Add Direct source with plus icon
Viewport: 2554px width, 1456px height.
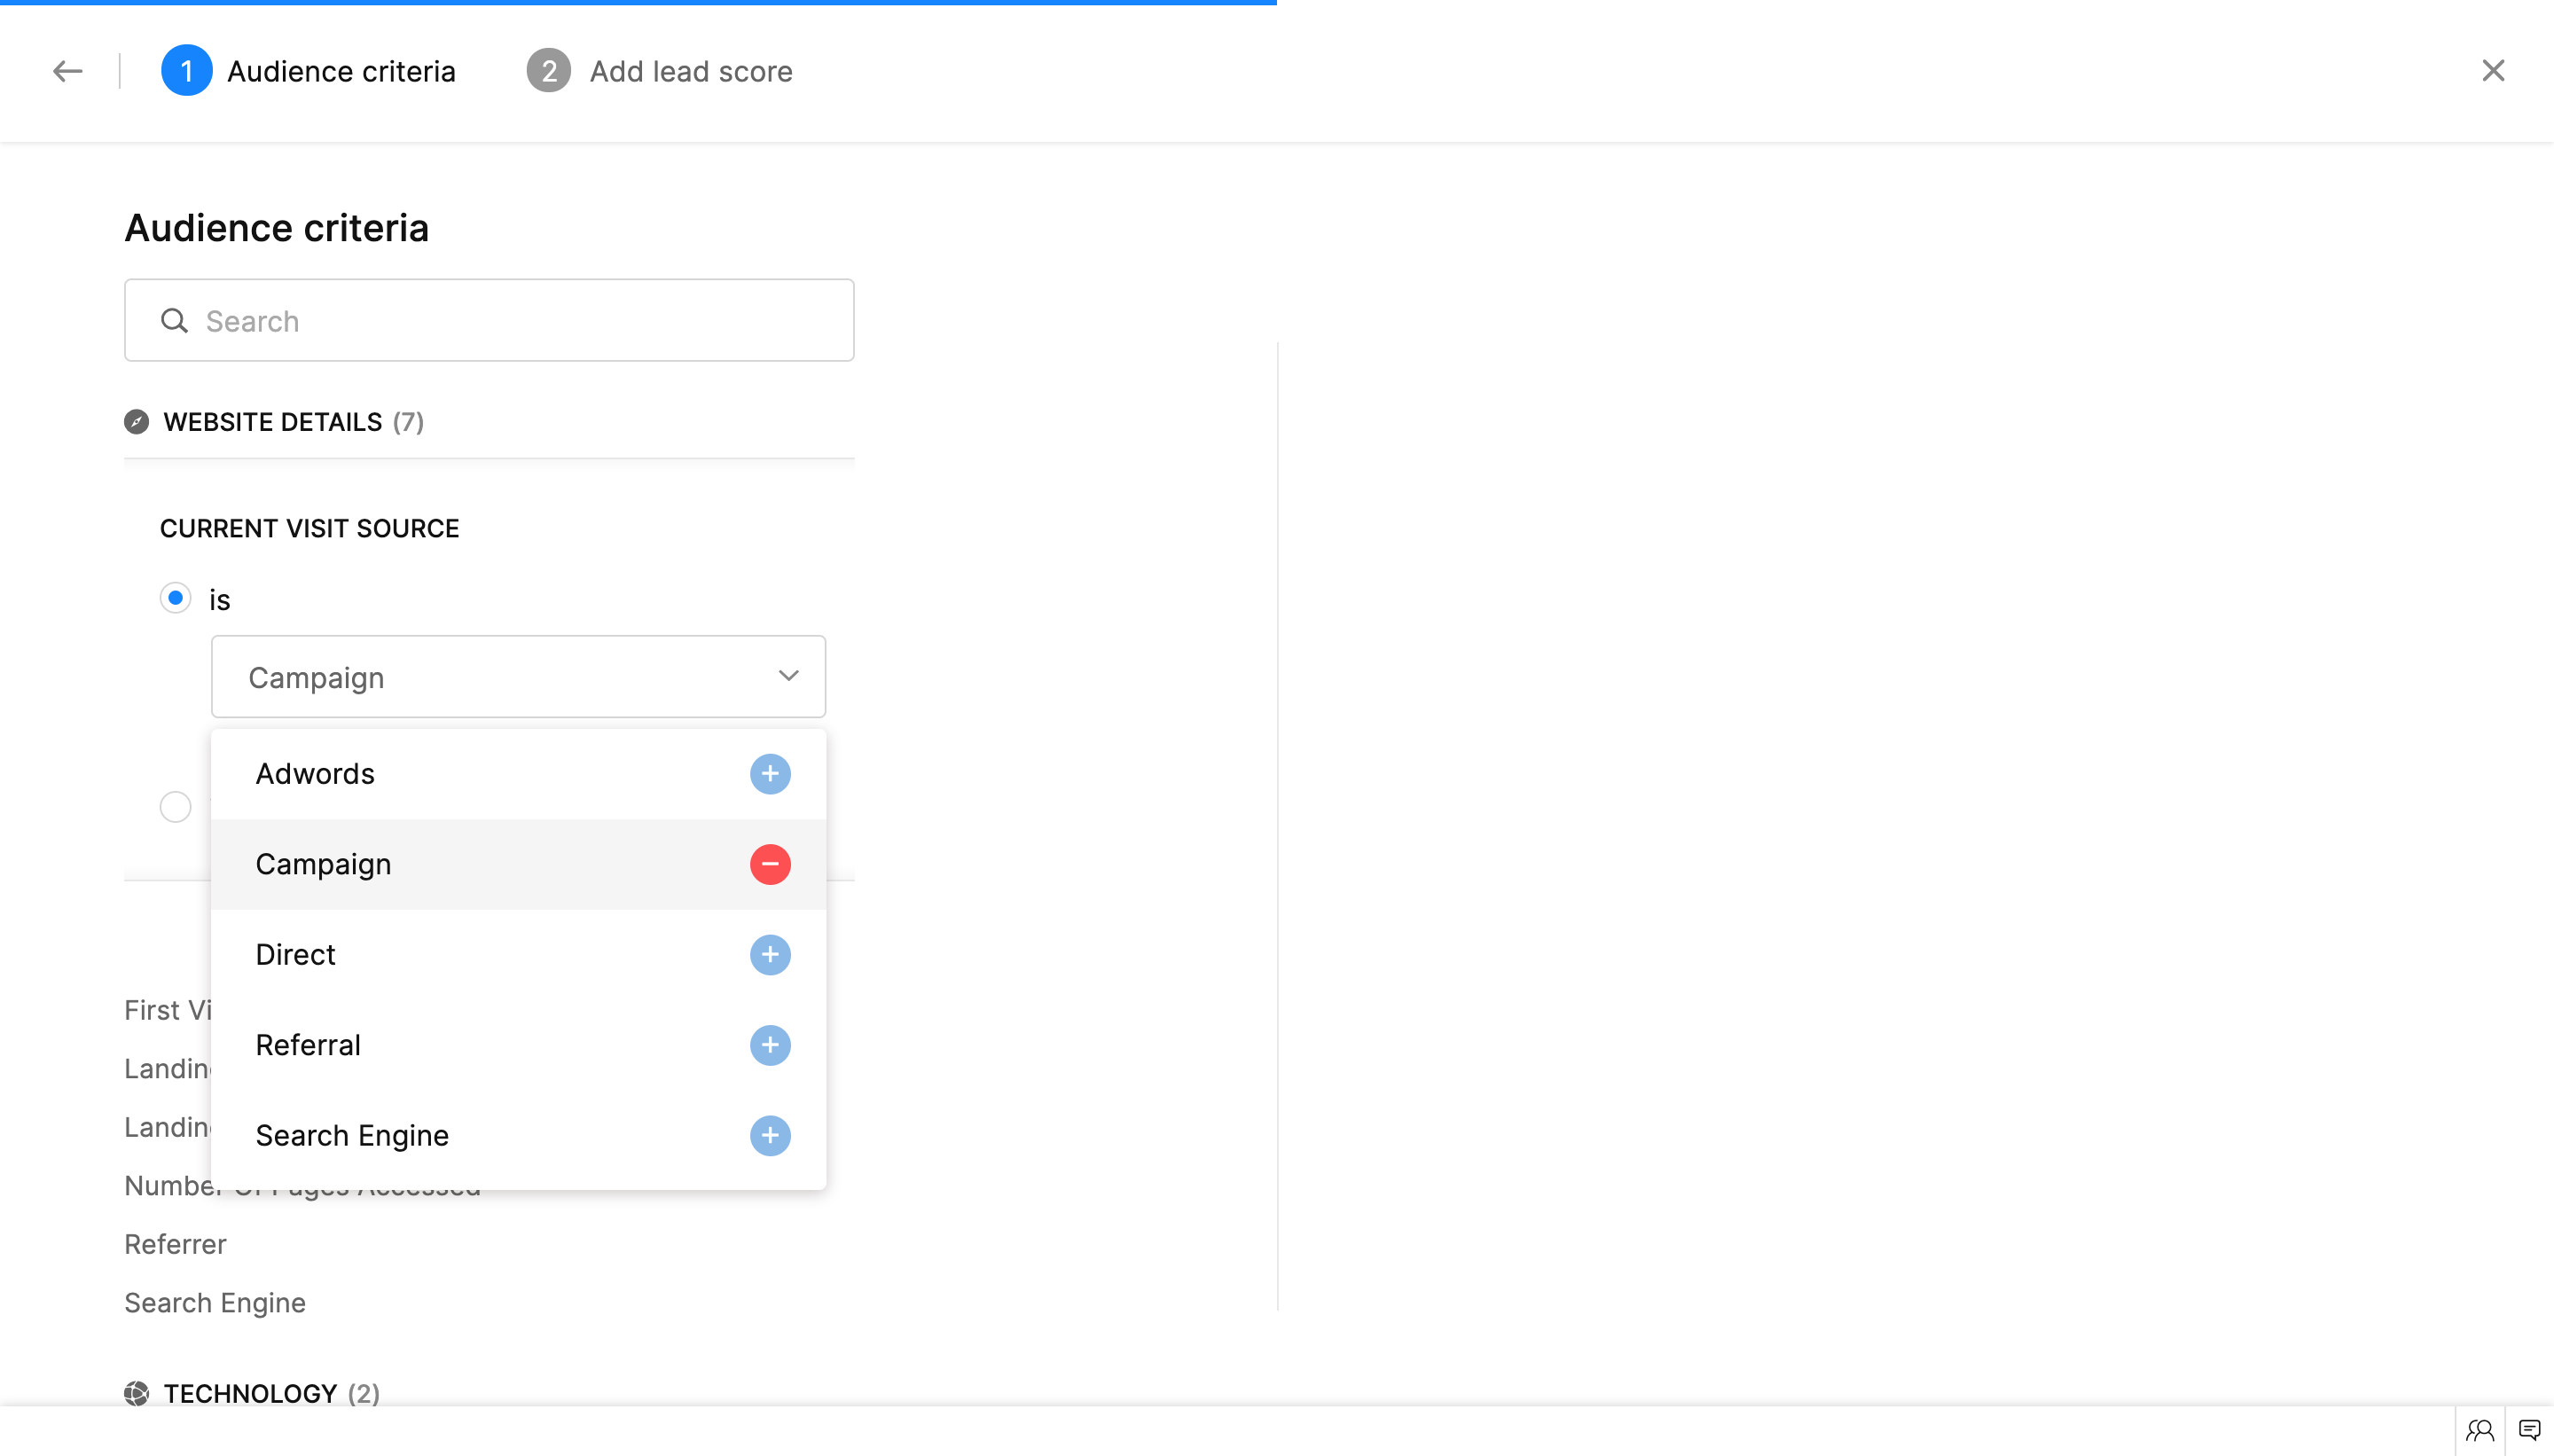click(769, 955)
